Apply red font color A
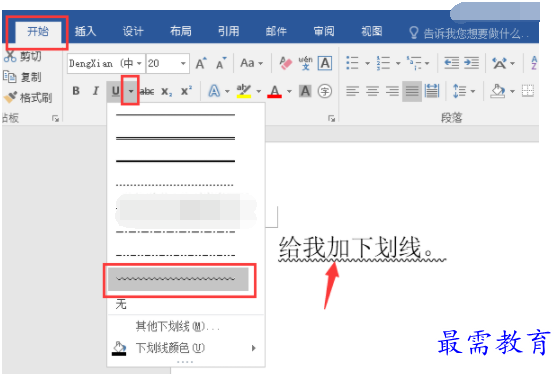 coord(275,91)
